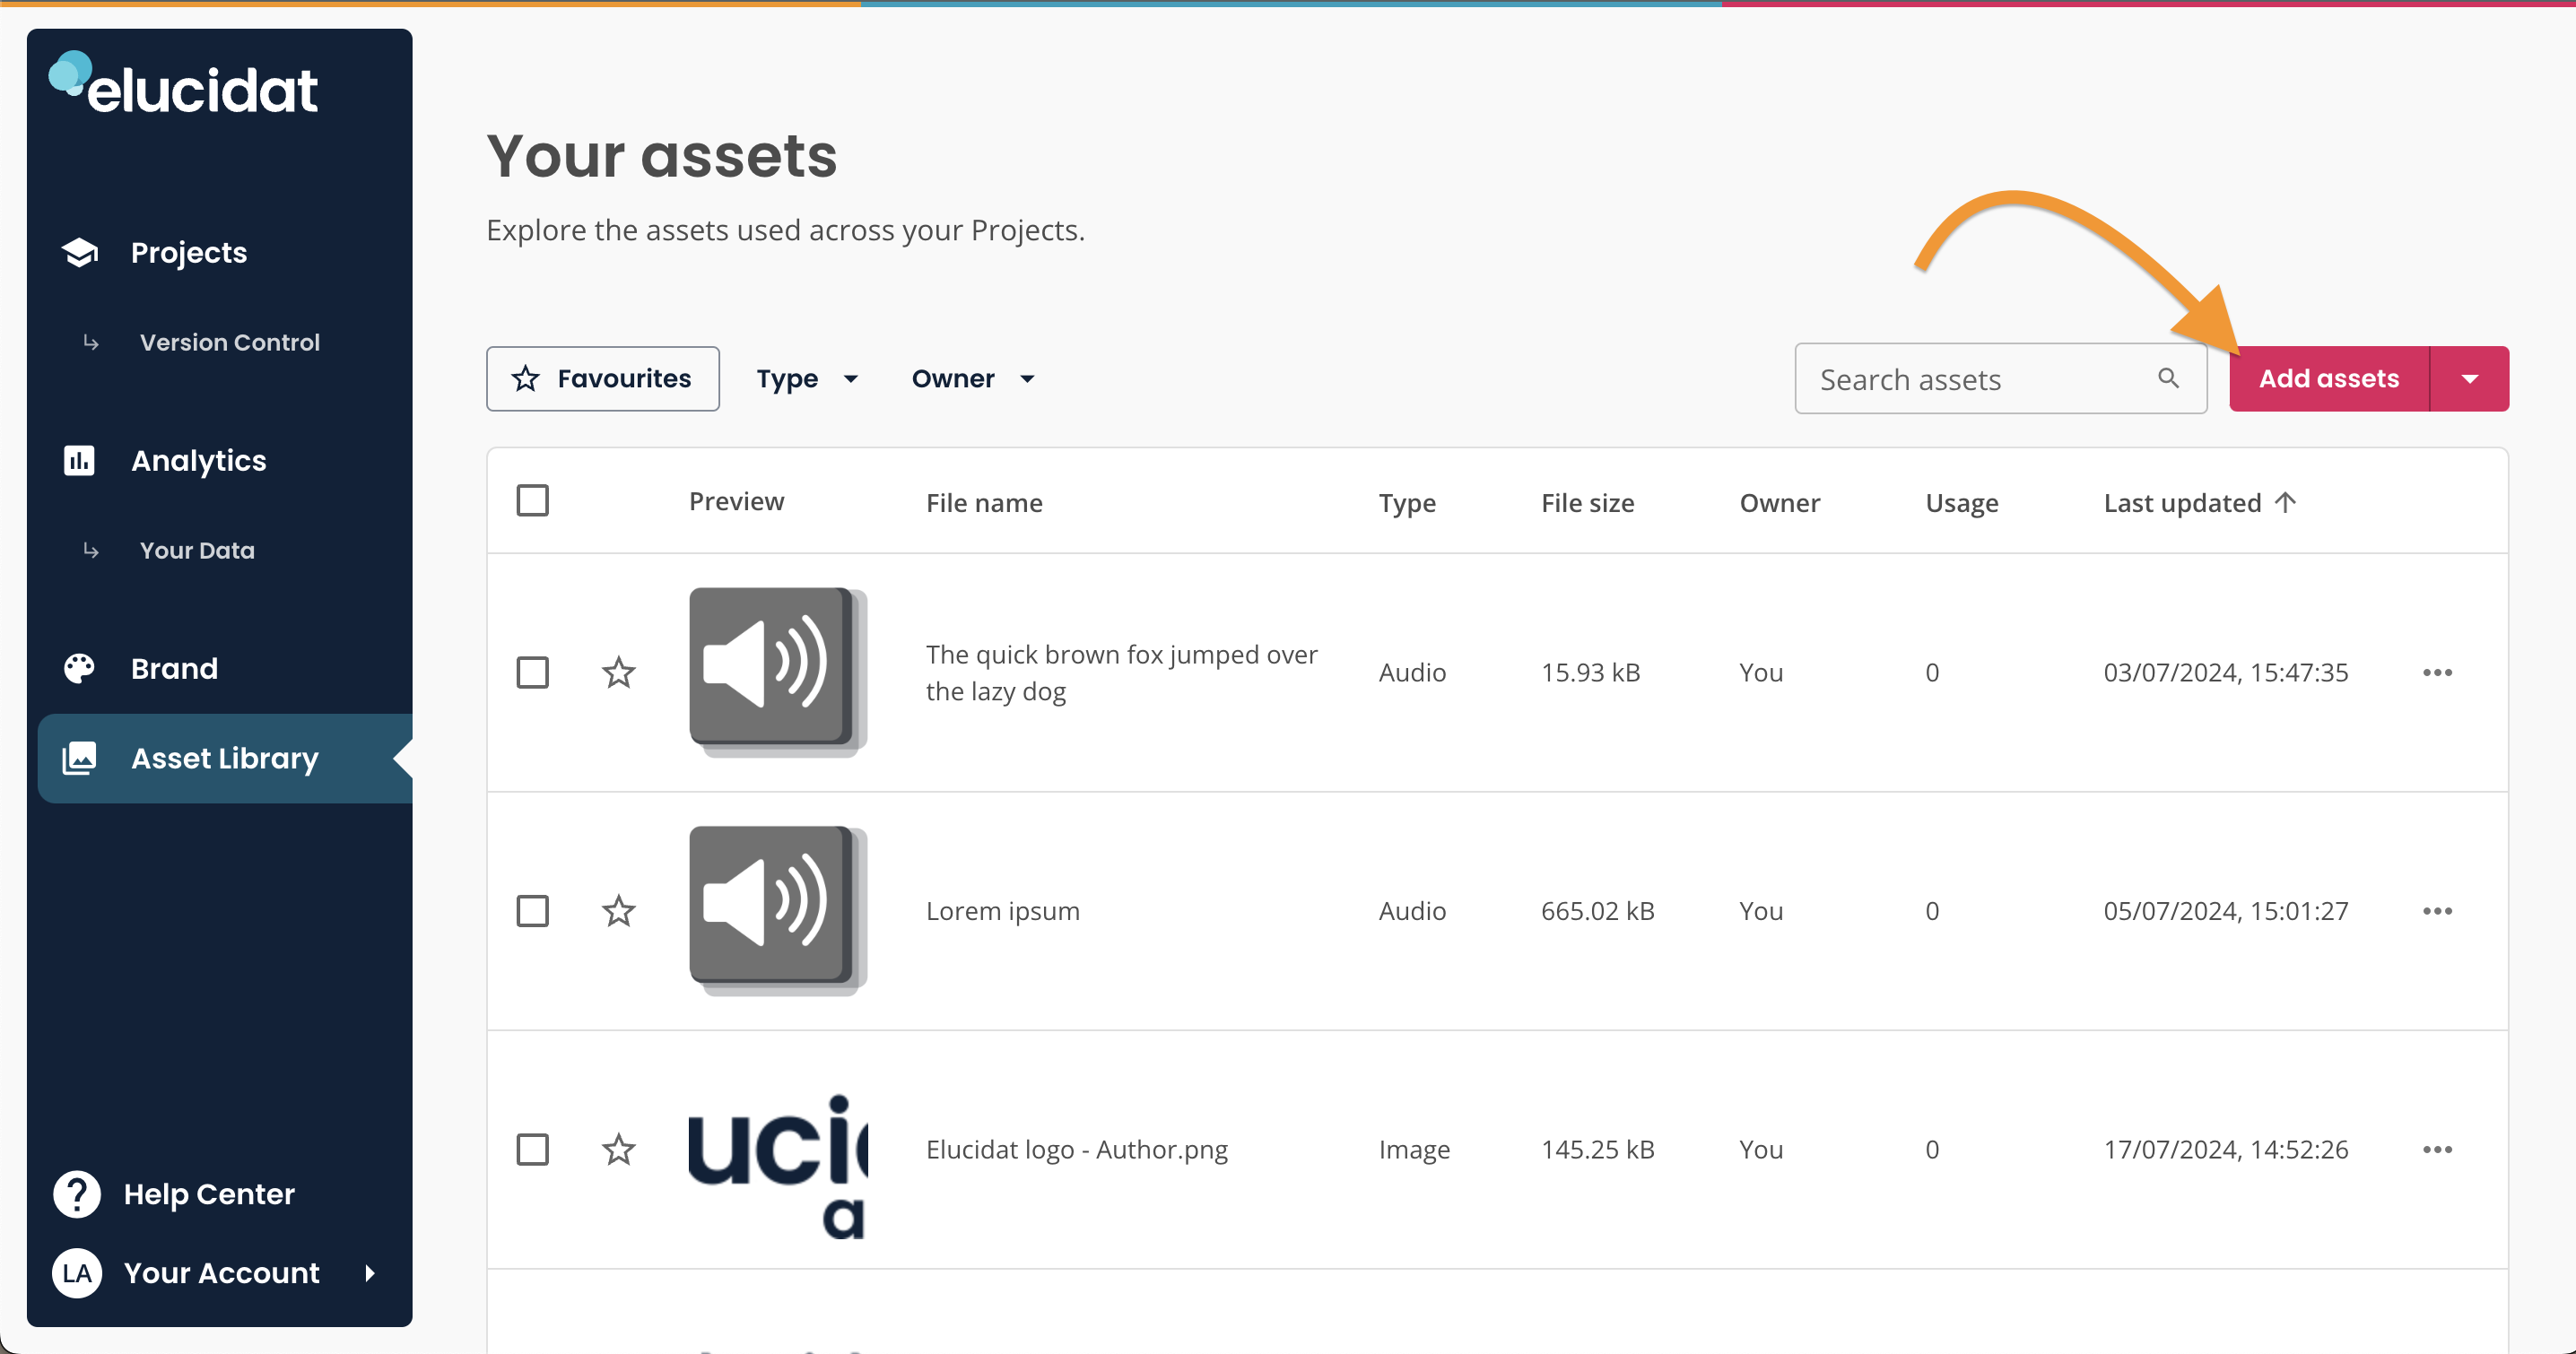Click the 'Owner' column header in the table

point(1779,502)
